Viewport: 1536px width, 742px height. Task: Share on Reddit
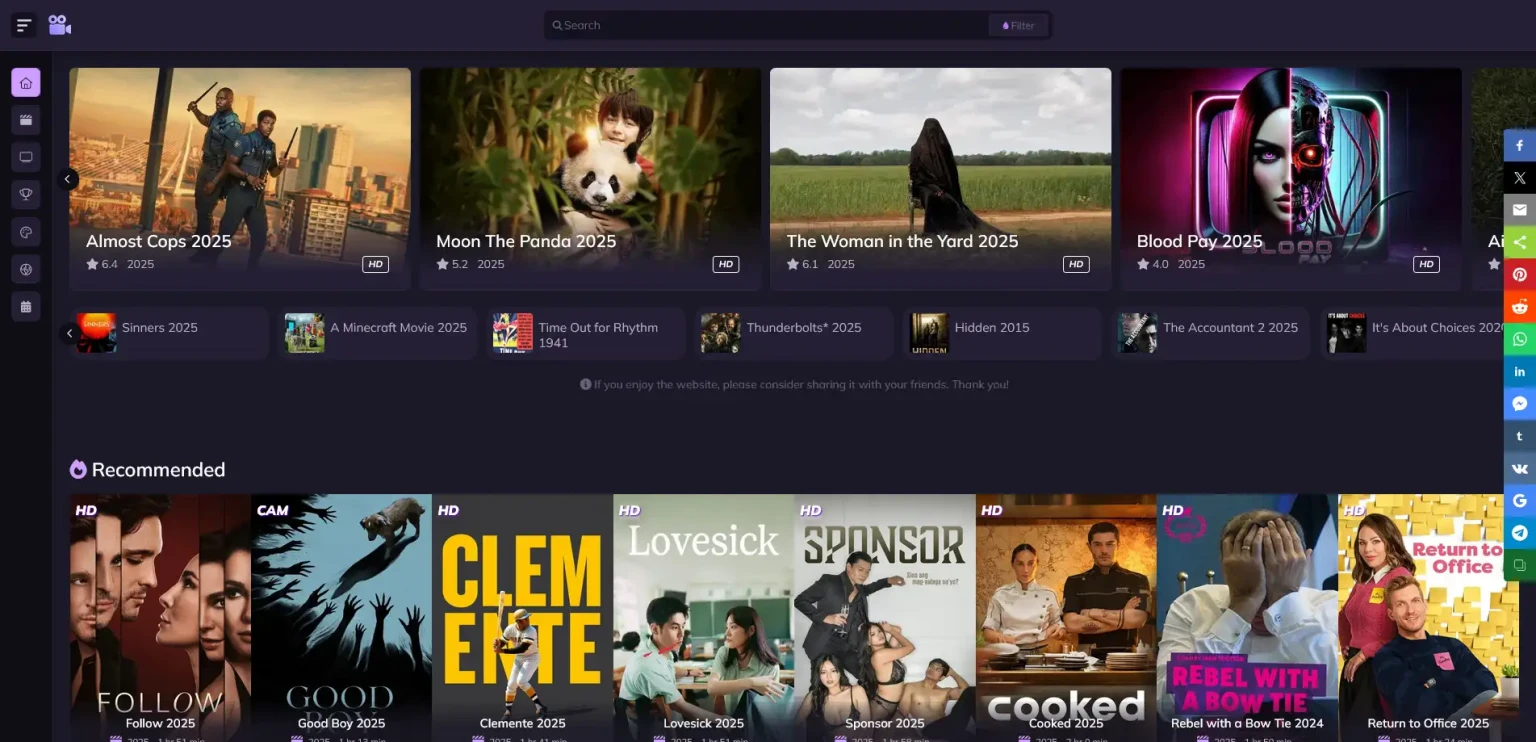click(1520, 307)
